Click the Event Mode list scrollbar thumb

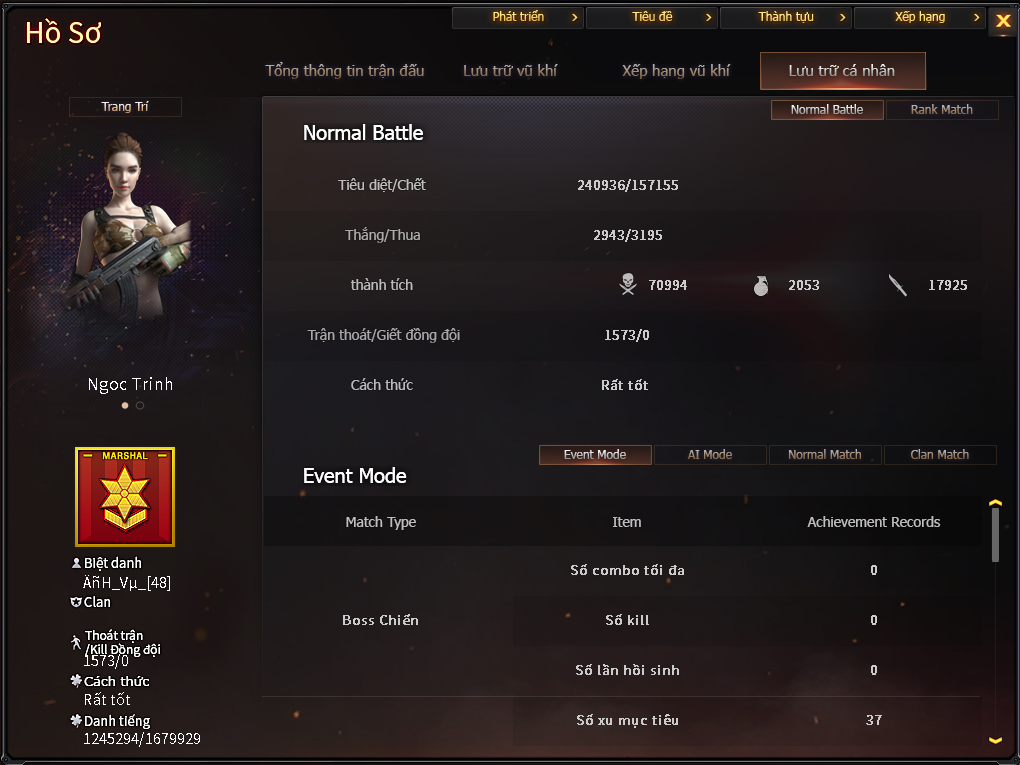[995, 535]
